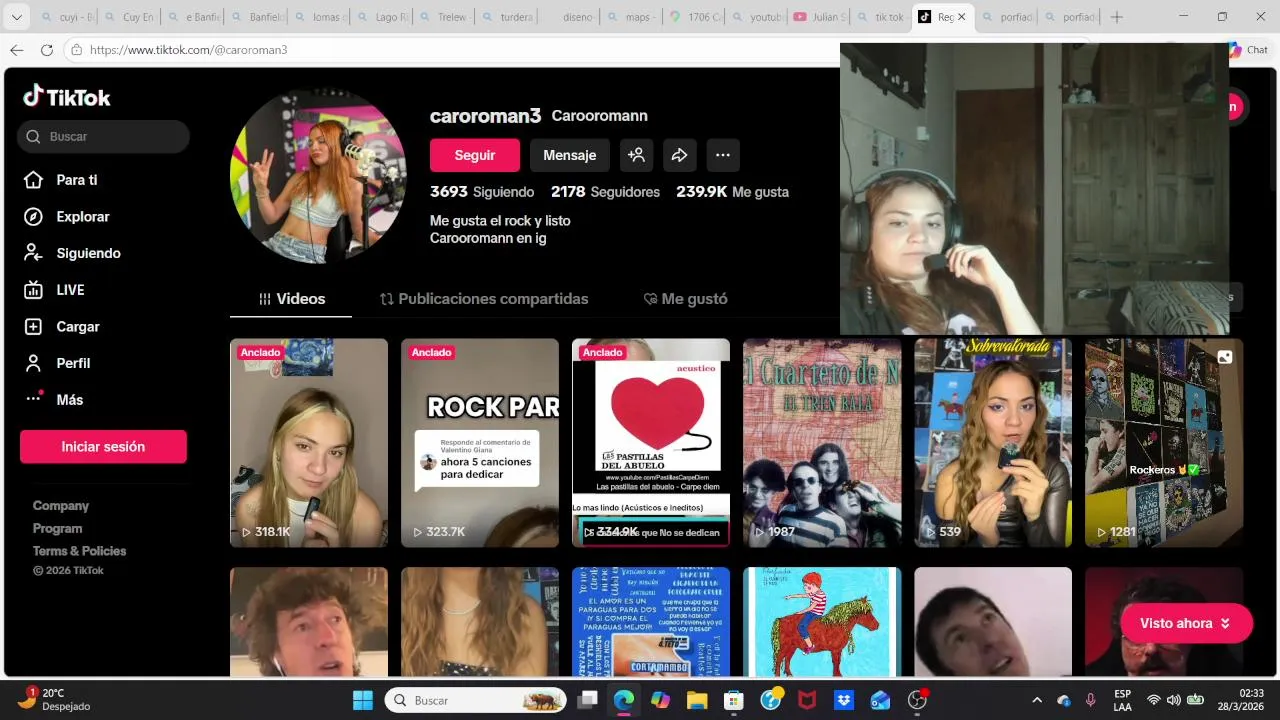Open the 3693 Siguiendo list
The width and height of the screenshot is (1280, 720).
pyautogui.click(x=482, y=192)
